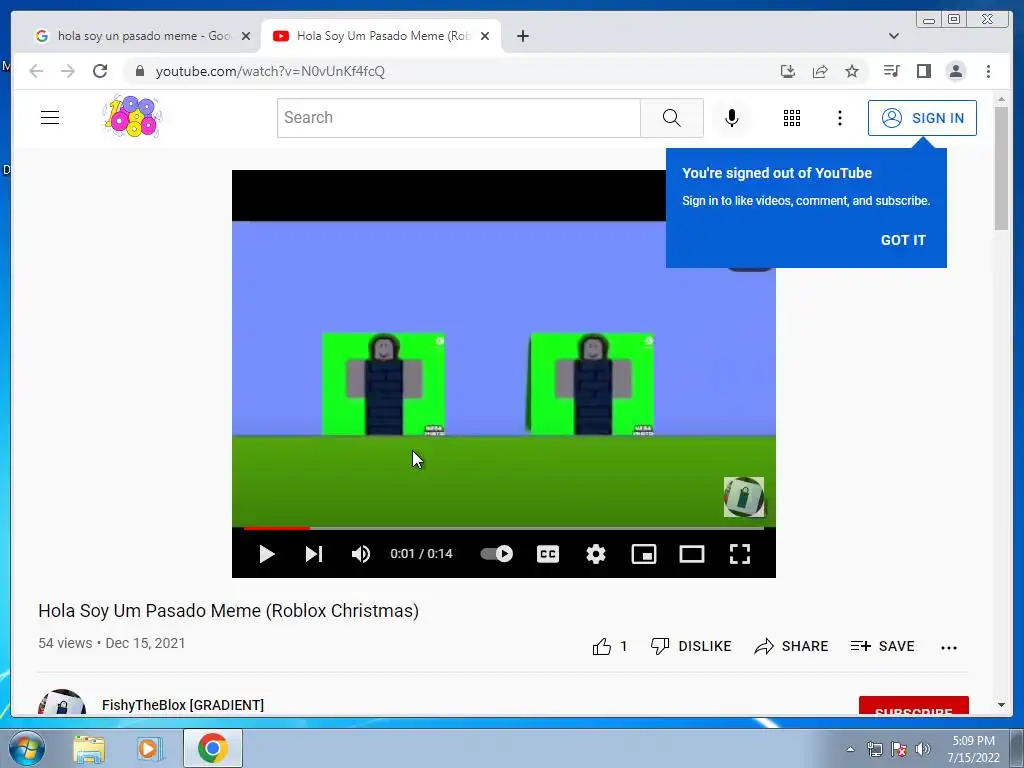Screen dimensions: 1024x768
Task: Open media controls icon in toolbar
Action: pyautogui.click(x=891, y=71)
